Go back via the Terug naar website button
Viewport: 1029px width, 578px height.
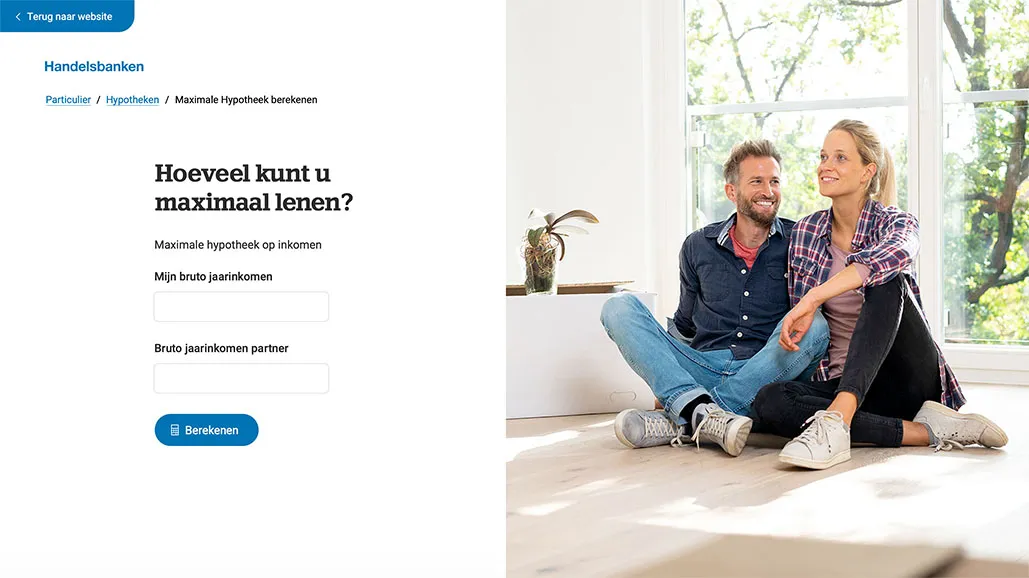coord(67,16)
